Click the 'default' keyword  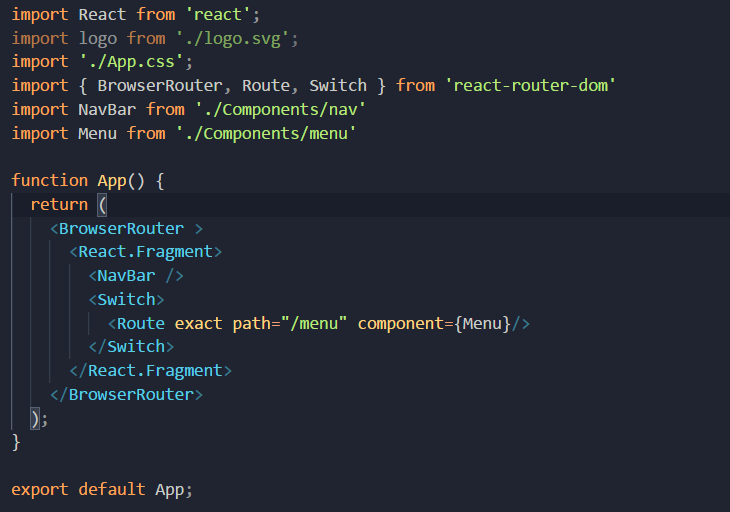point(112,489)
